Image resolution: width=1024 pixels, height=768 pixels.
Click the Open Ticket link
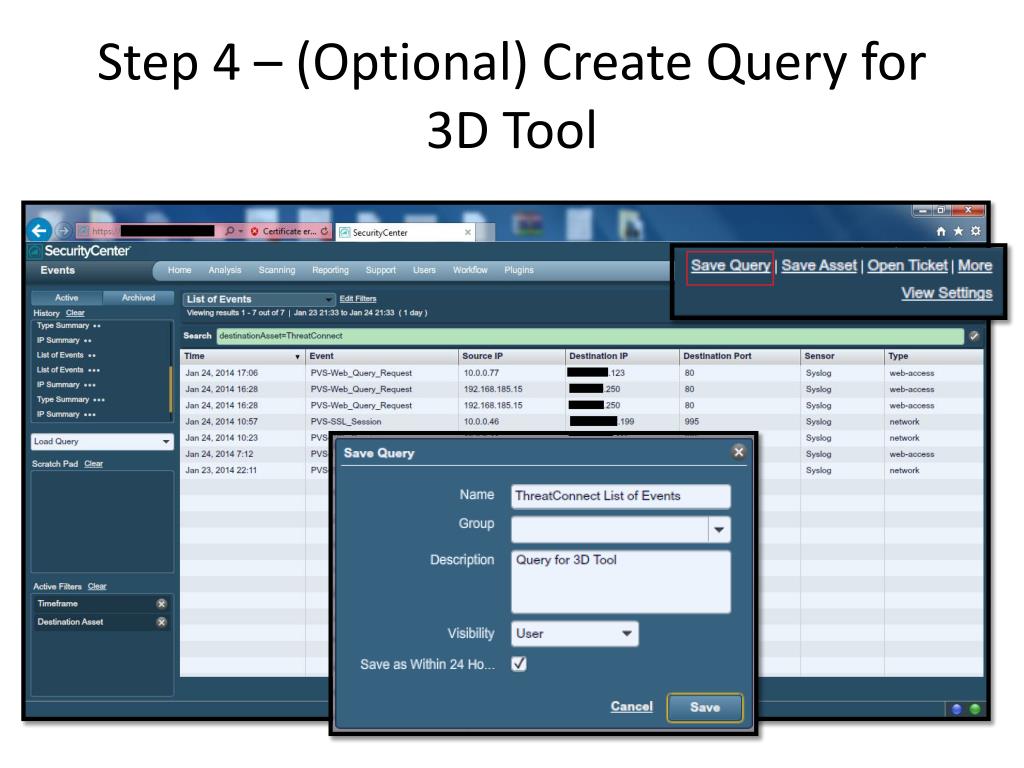907,266
